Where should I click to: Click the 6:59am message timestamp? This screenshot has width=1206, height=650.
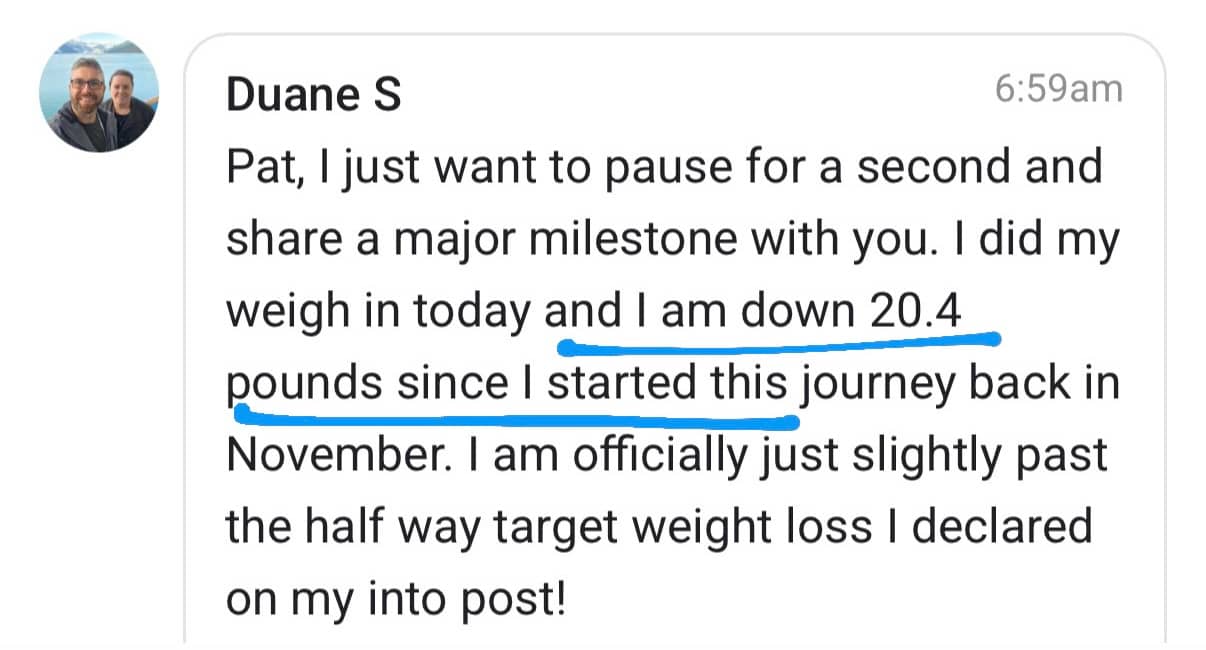click(x=1058, y=90)
